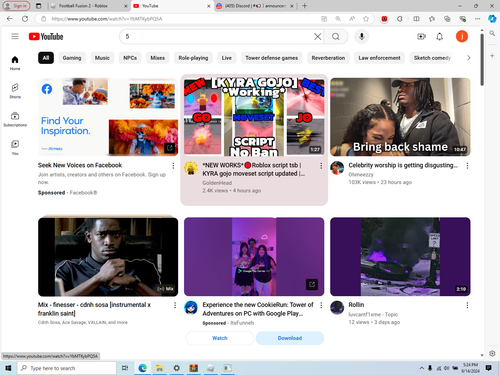The width and height of the screenshot is (500, 375).
Task: Open the YouTube hamburger guide menu
Action: click(x=15, y=36)
